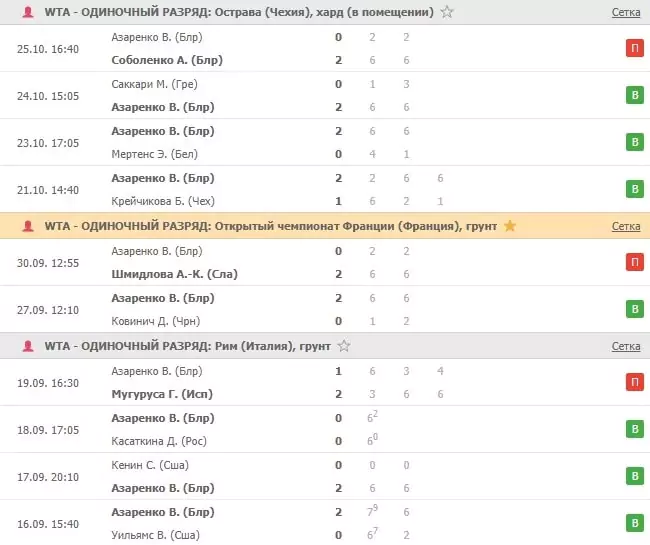Click win badge for Azarenka vs Williams match
The width and height of the screenshot is (650, 545).
pyautogui.click(x=635, y=523)
